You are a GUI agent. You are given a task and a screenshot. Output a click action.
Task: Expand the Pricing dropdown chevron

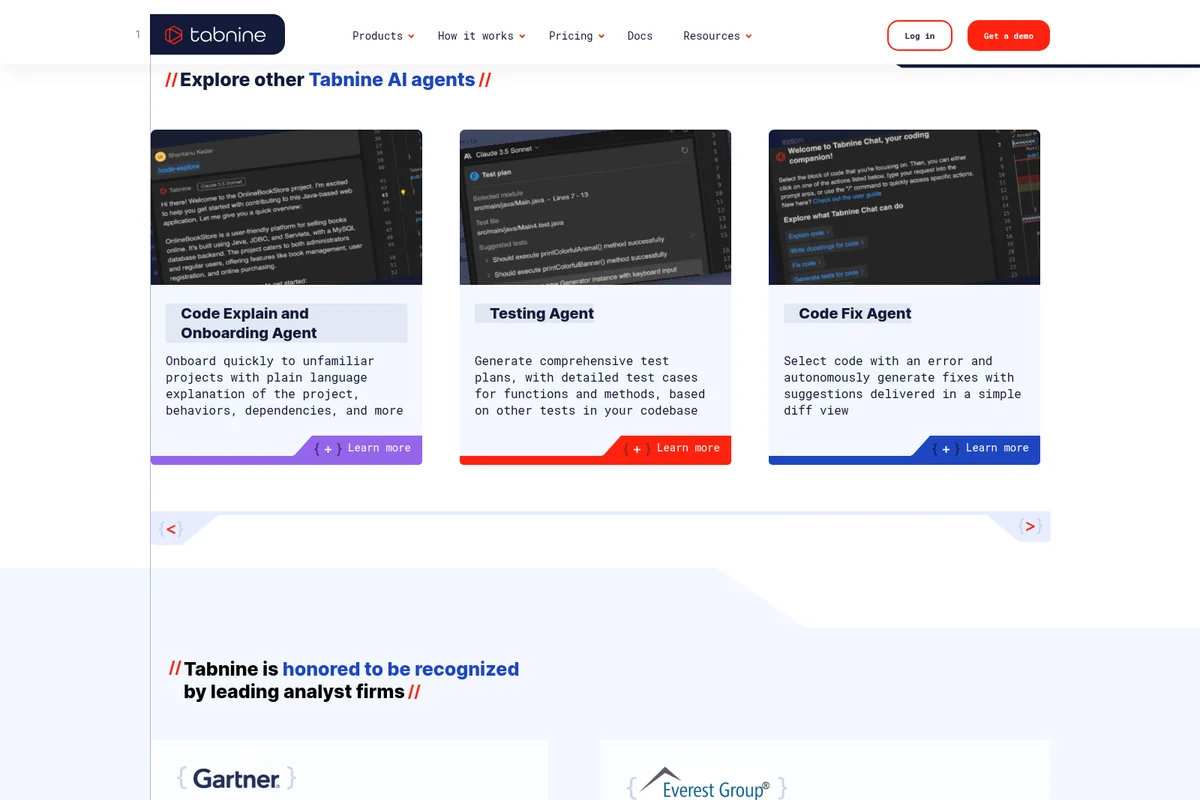click(x=601, y=37)
